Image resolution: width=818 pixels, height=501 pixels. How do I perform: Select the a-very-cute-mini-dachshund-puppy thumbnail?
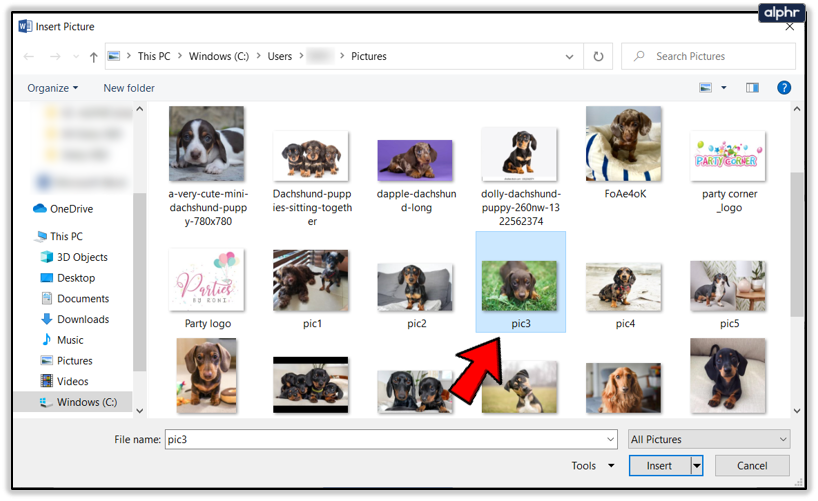tap(207, 144)
